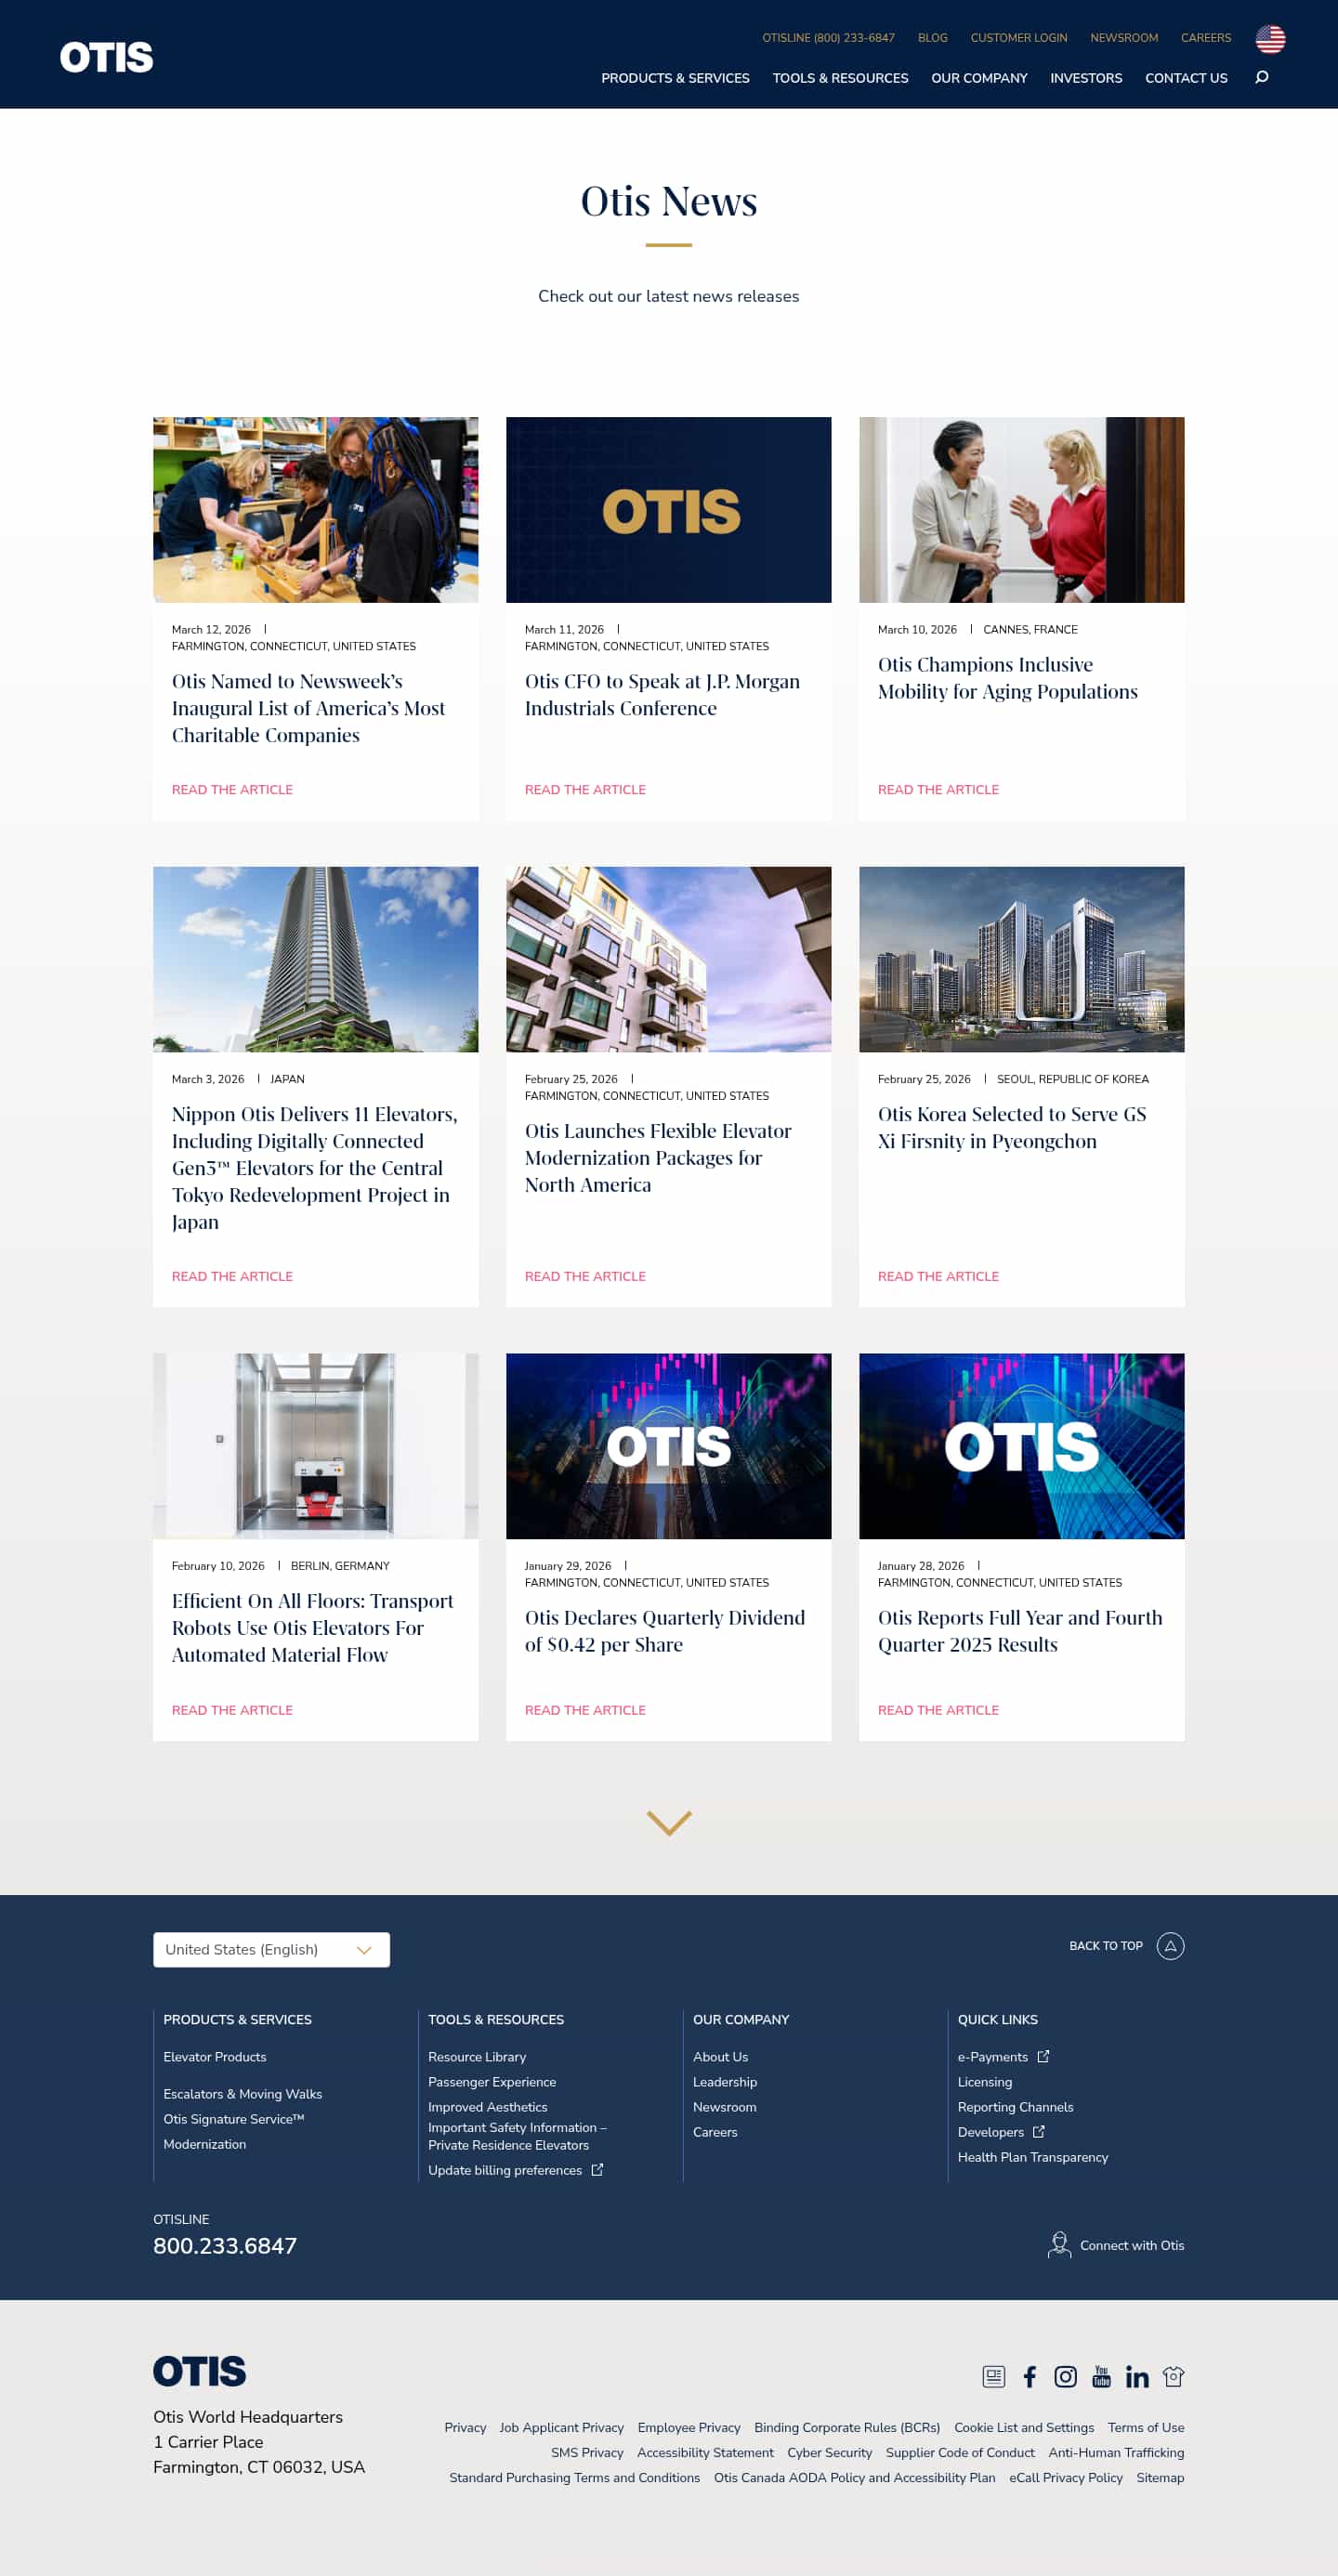Open Modernization footer link
This screenshot has height=2576, width=1338.
pos(205,2144)
